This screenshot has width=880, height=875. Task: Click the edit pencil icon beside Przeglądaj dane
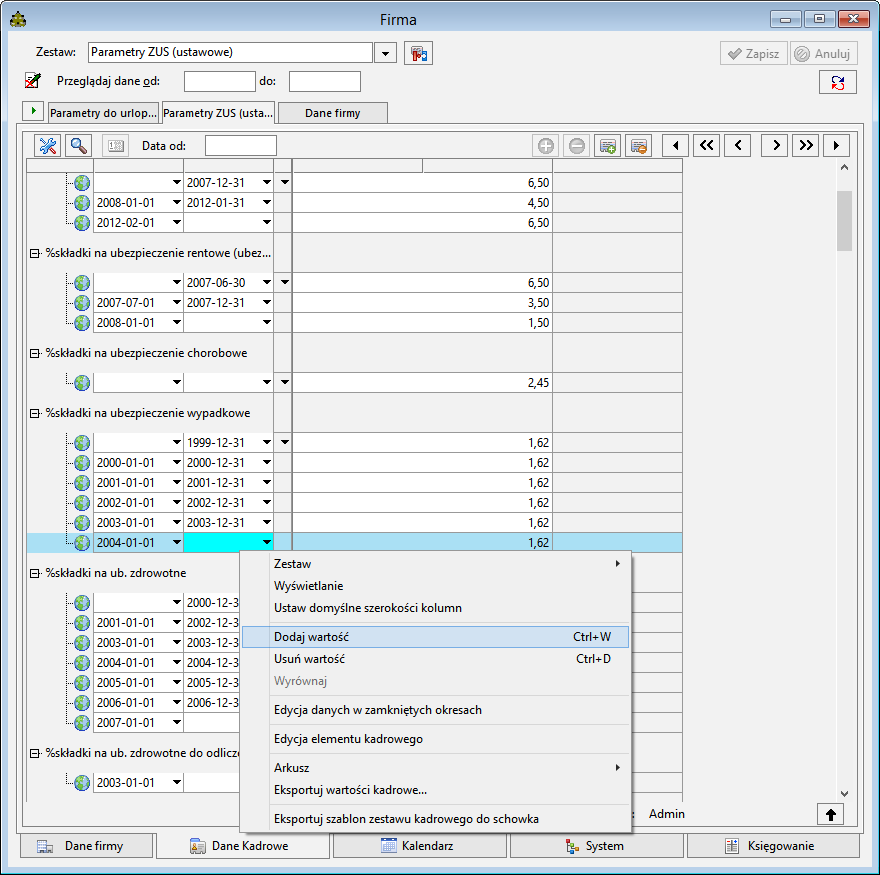point(33,81)
